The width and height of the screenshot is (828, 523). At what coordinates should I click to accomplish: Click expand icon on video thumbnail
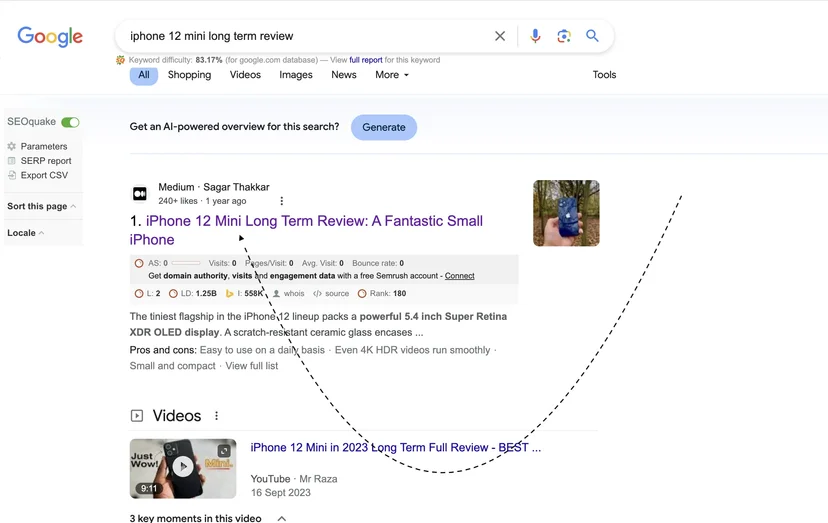point(224,451)
